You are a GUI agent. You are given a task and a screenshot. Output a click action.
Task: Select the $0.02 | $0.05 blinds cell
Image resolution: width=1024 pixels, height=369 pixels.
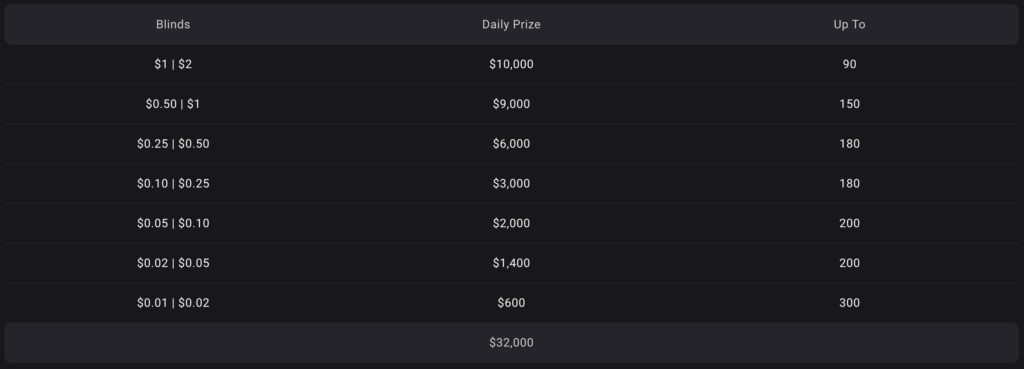pyautogui.click(x=173, y=263)
